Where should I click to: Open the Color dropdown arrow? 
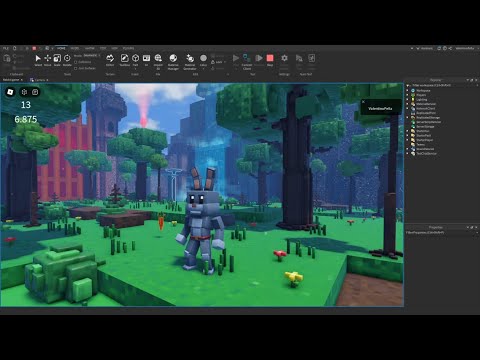(x=203, y=68)
